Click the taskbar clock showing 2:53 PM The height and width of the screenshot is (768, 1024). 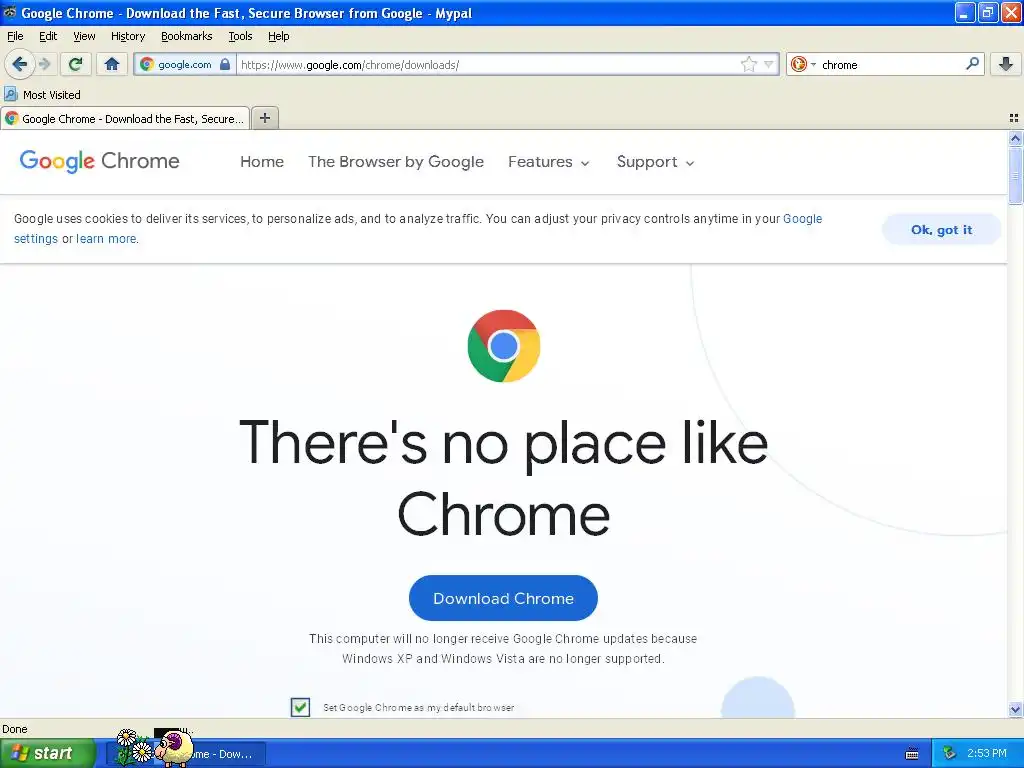click(987, 753)
